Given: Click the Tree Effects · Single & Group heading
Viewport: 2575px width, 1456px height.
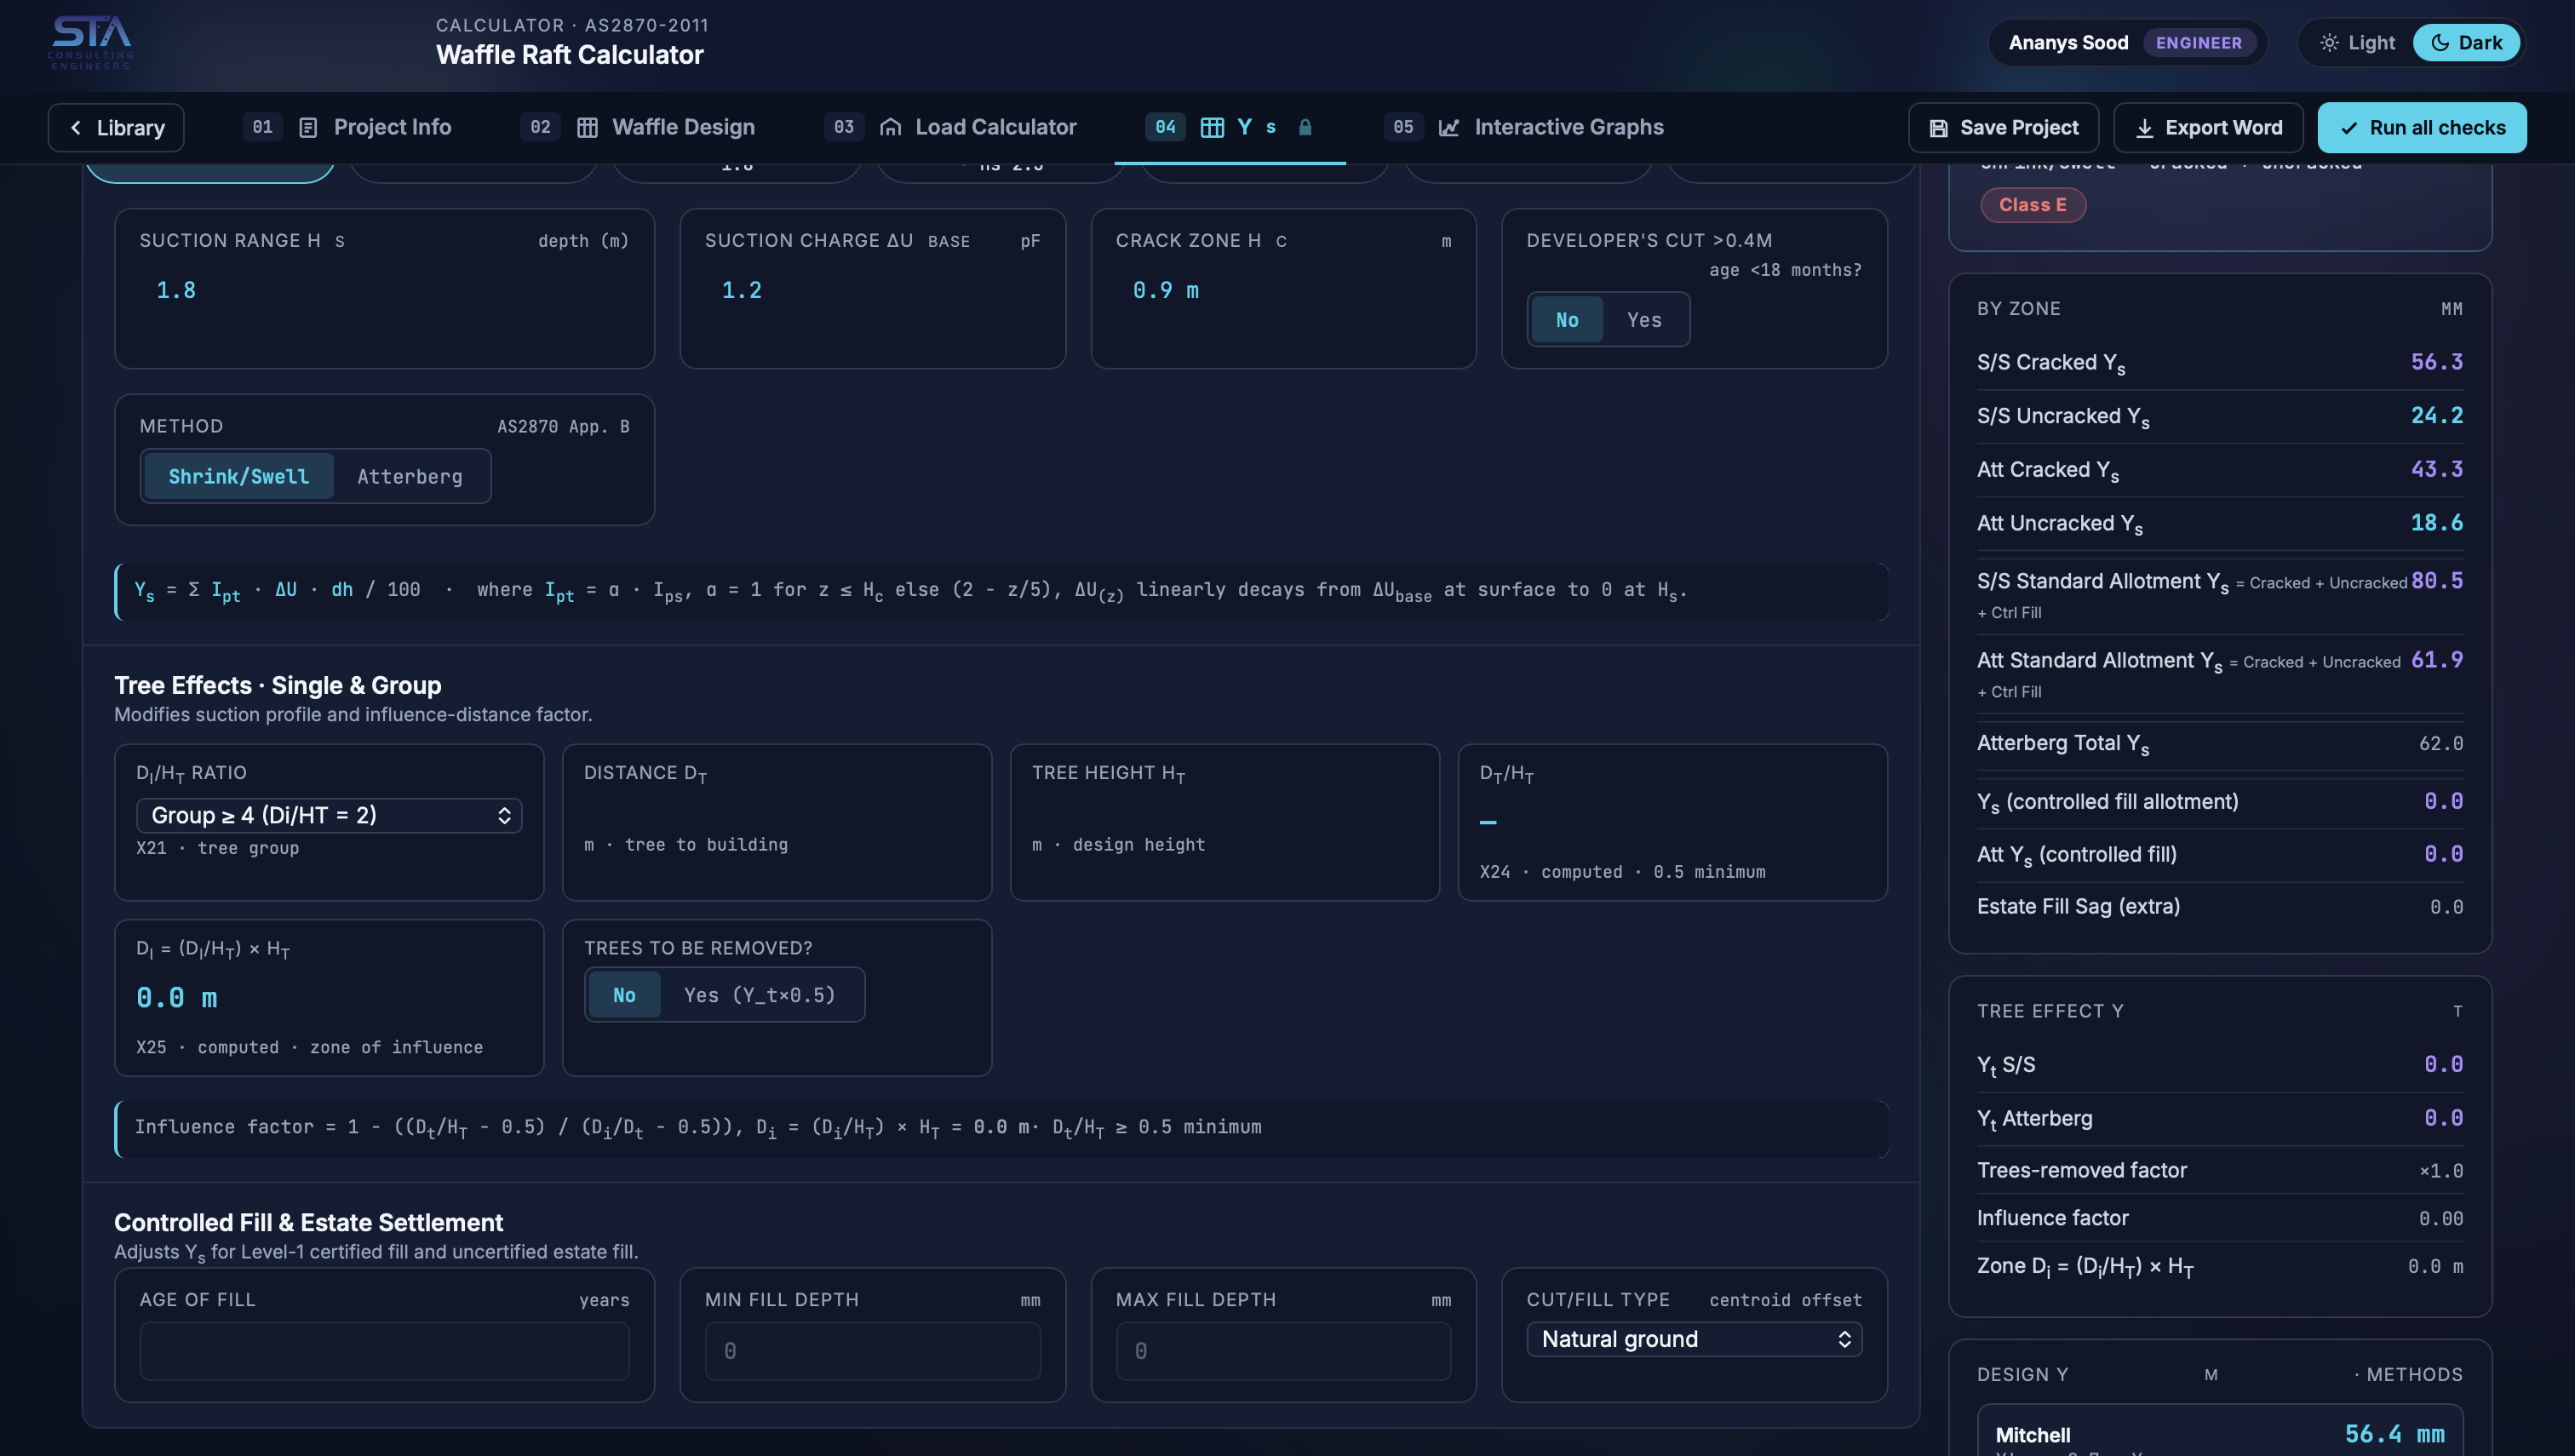Looking at the screenshot, I should coord(277,686).
